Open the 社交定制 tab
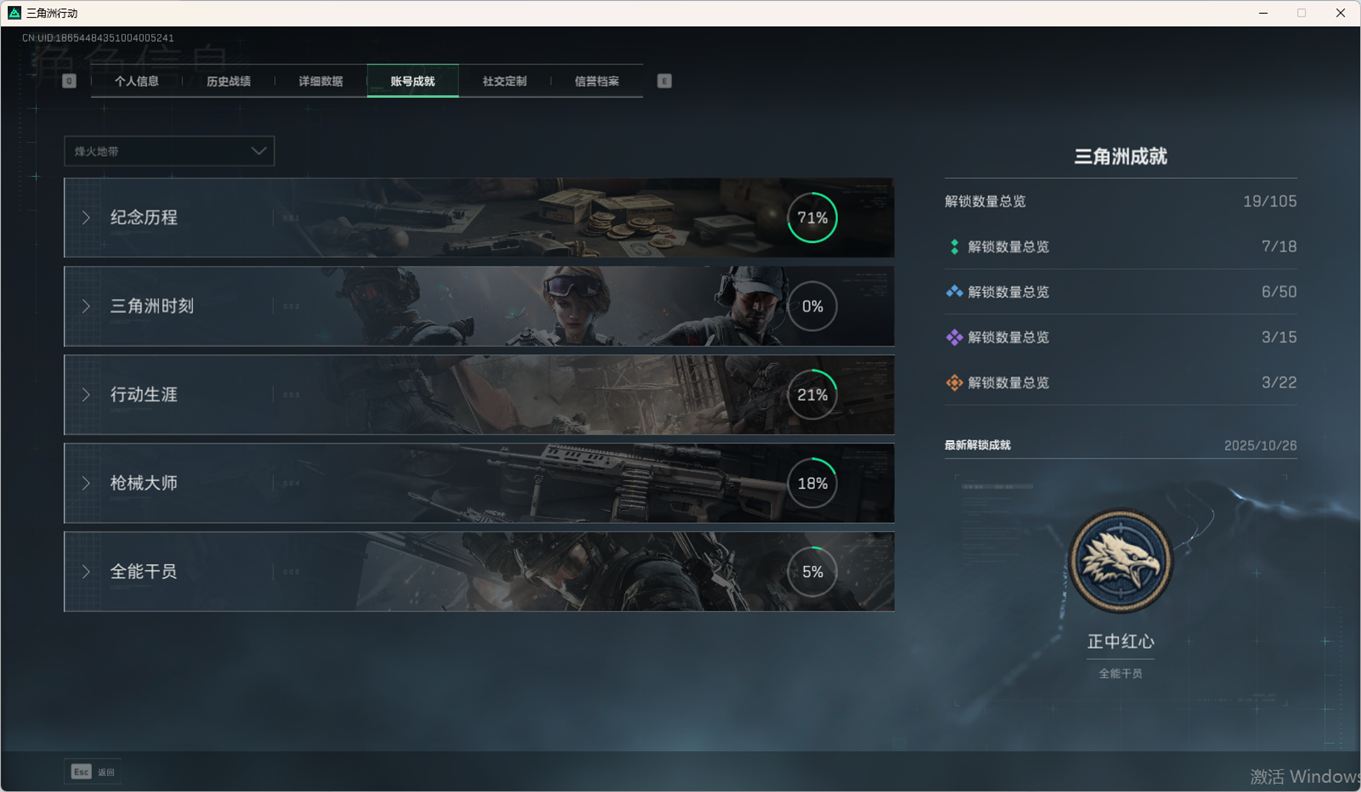 click(x=504, y=81)
